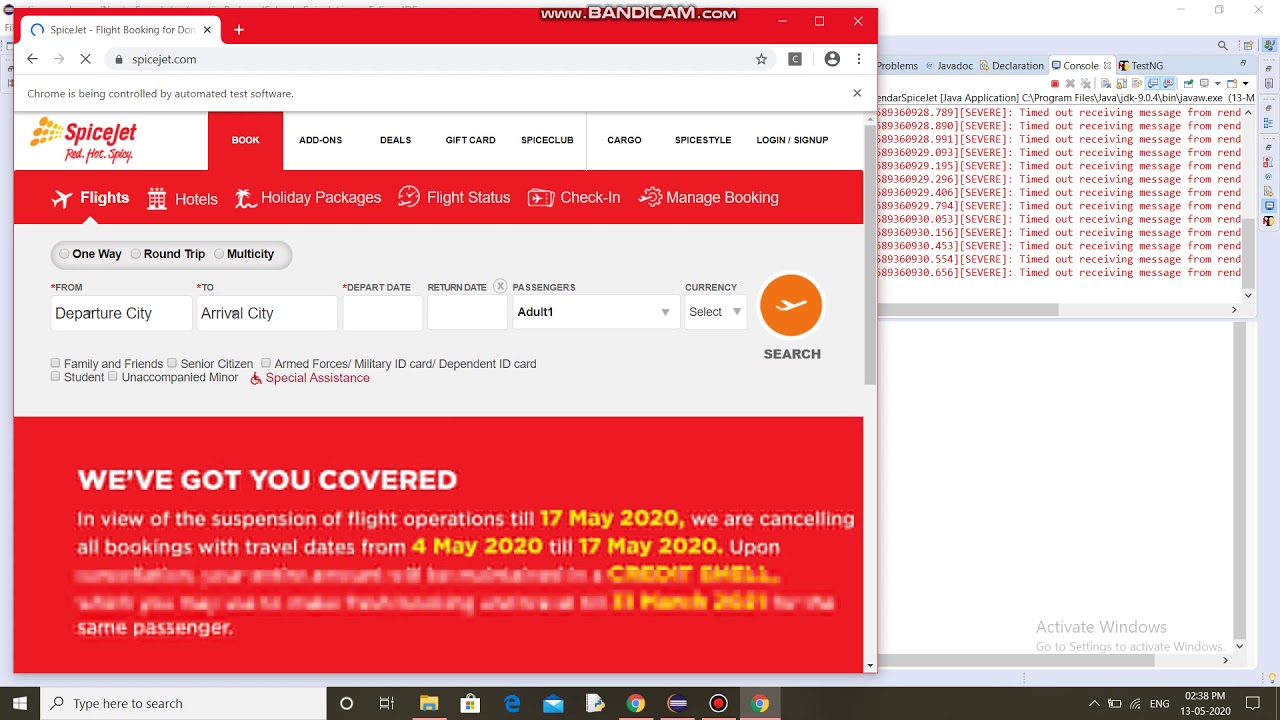Open the Flight Status section
The height and width of the screenshot is (720, 1280).
(454, 197)
